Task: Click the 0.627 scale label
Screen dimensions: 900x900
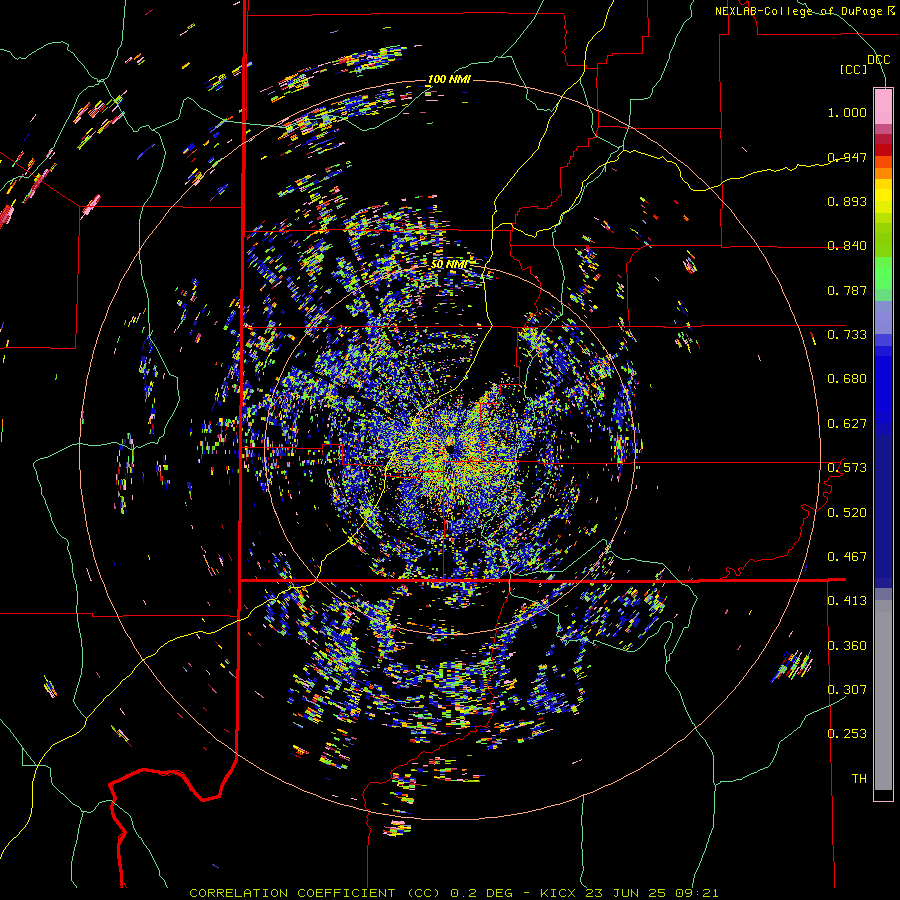Action: 847,423
